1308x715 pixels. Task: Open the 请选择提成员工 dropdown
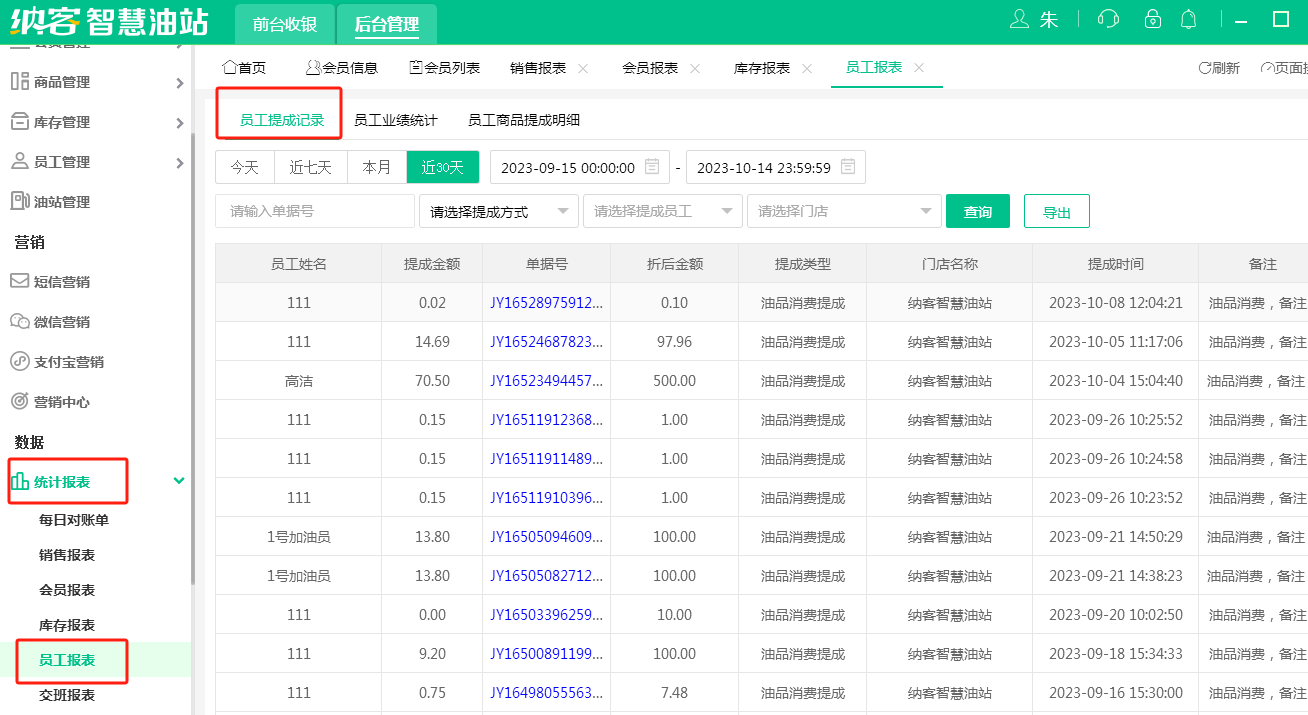pyautogui.click(x=662, y=211)
